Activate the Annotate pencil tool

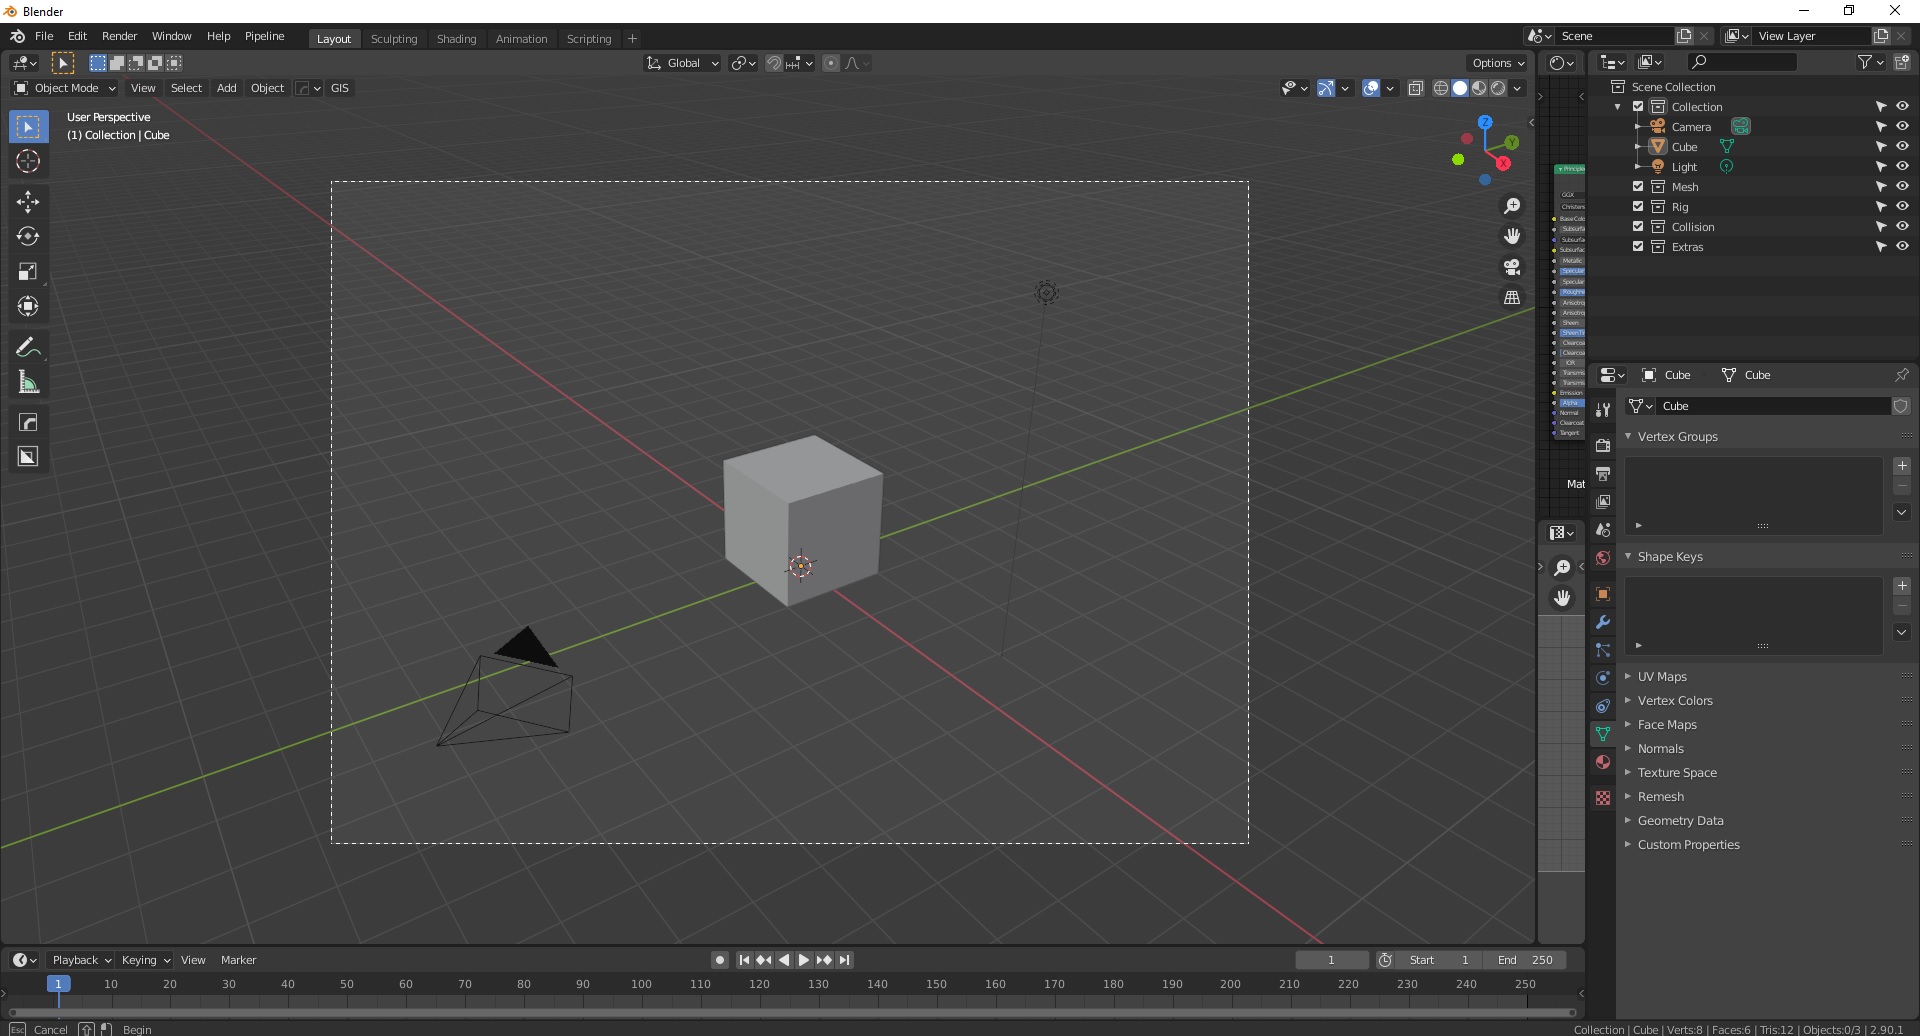click(28, 348)
